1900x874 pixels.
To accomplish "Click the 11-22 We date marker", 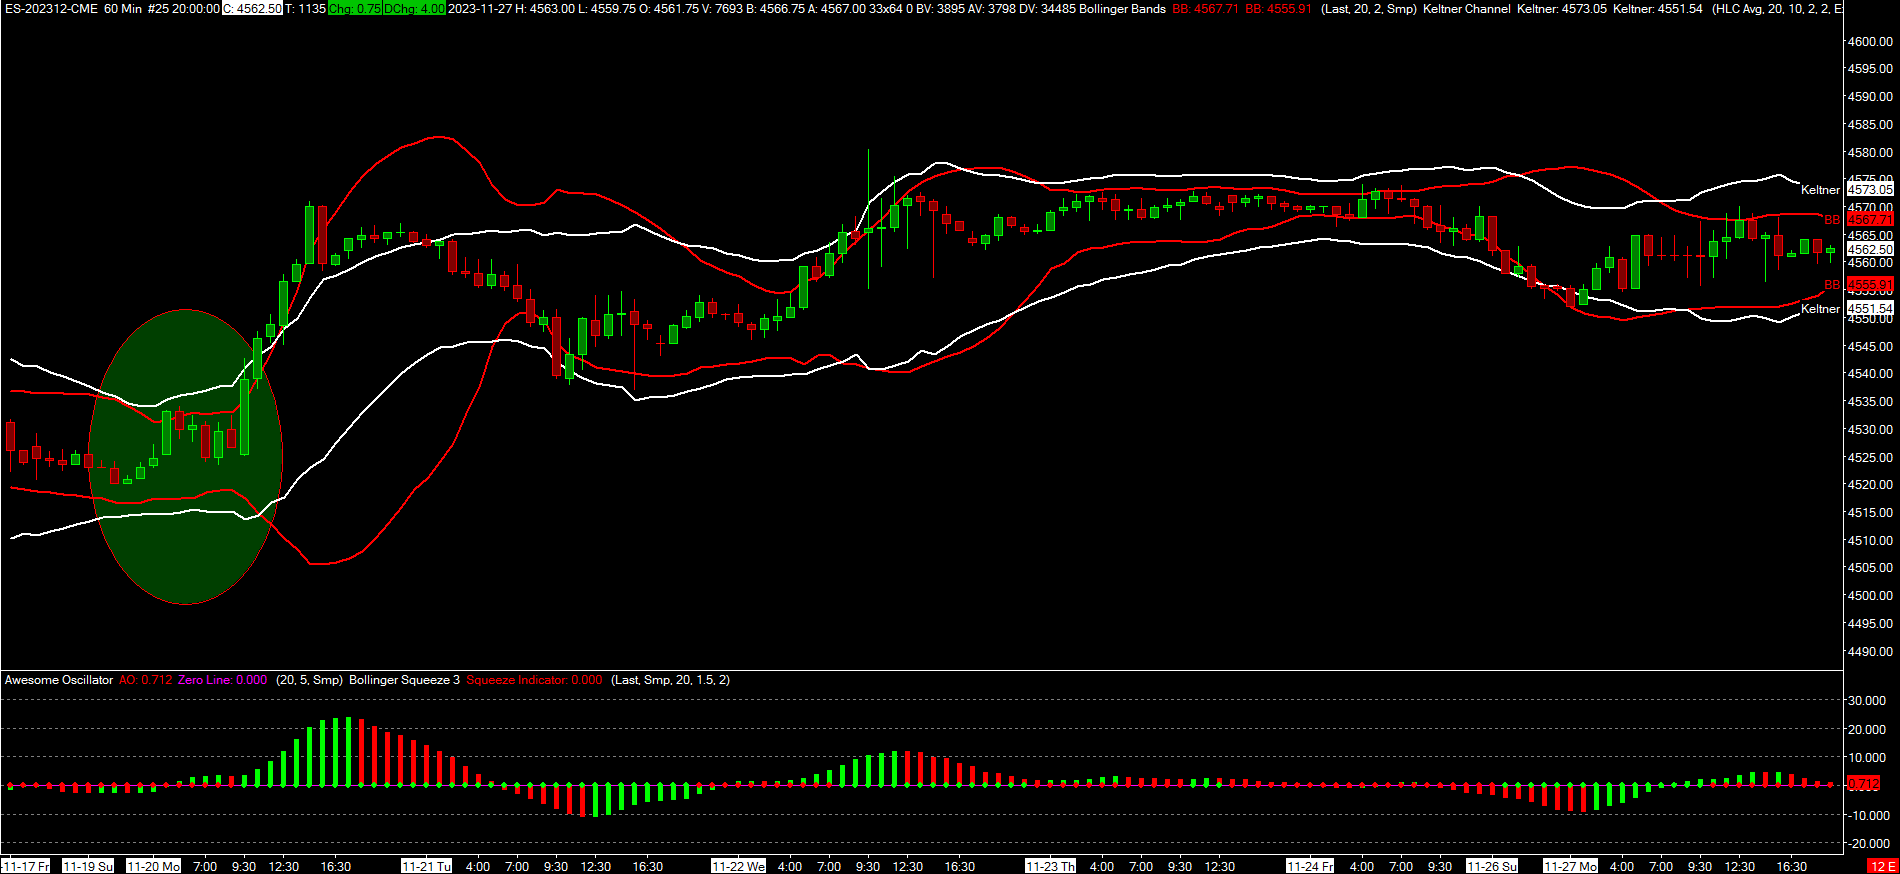I will (738, 866).
